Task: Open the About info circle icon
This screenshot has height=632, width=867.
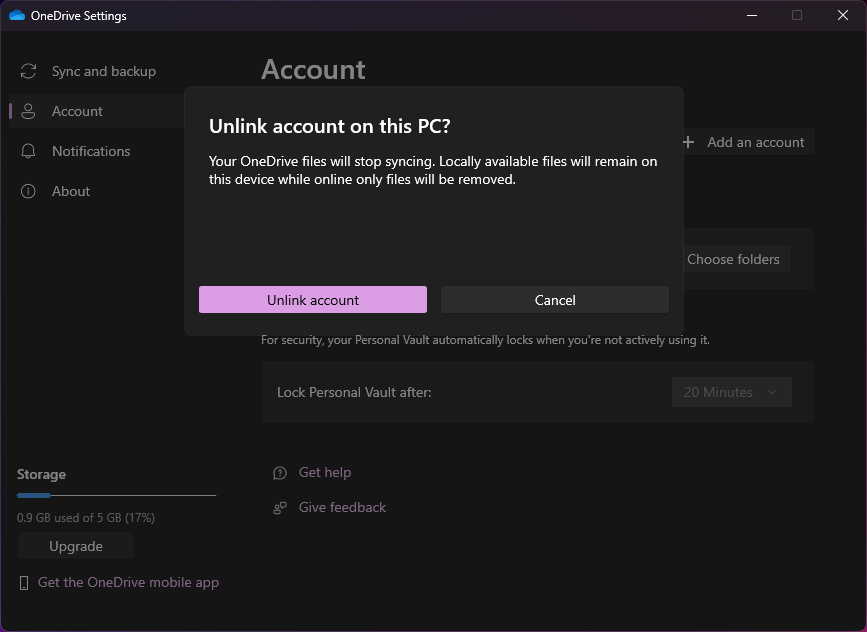Action: [x=28, y=191]
